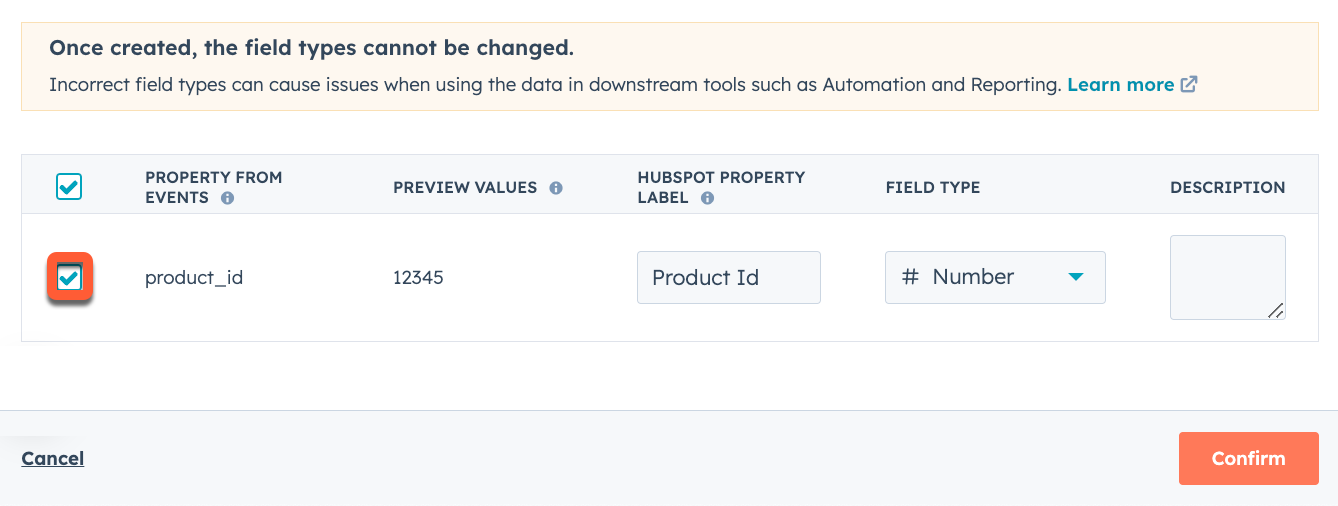This screenshot has height=506, width=1338.
Task: Click the info icon next to Preview Values
Action: tap(556, 188)
